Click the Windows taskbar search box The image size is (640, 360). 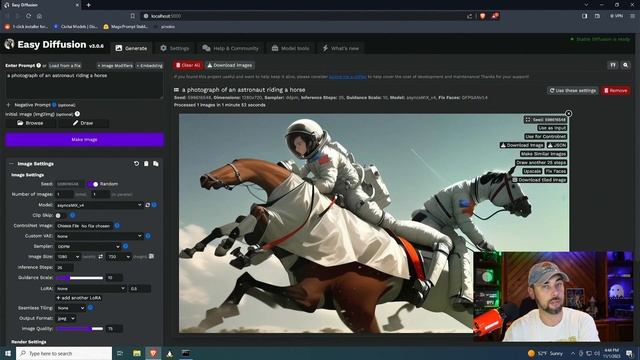point(64,353)
